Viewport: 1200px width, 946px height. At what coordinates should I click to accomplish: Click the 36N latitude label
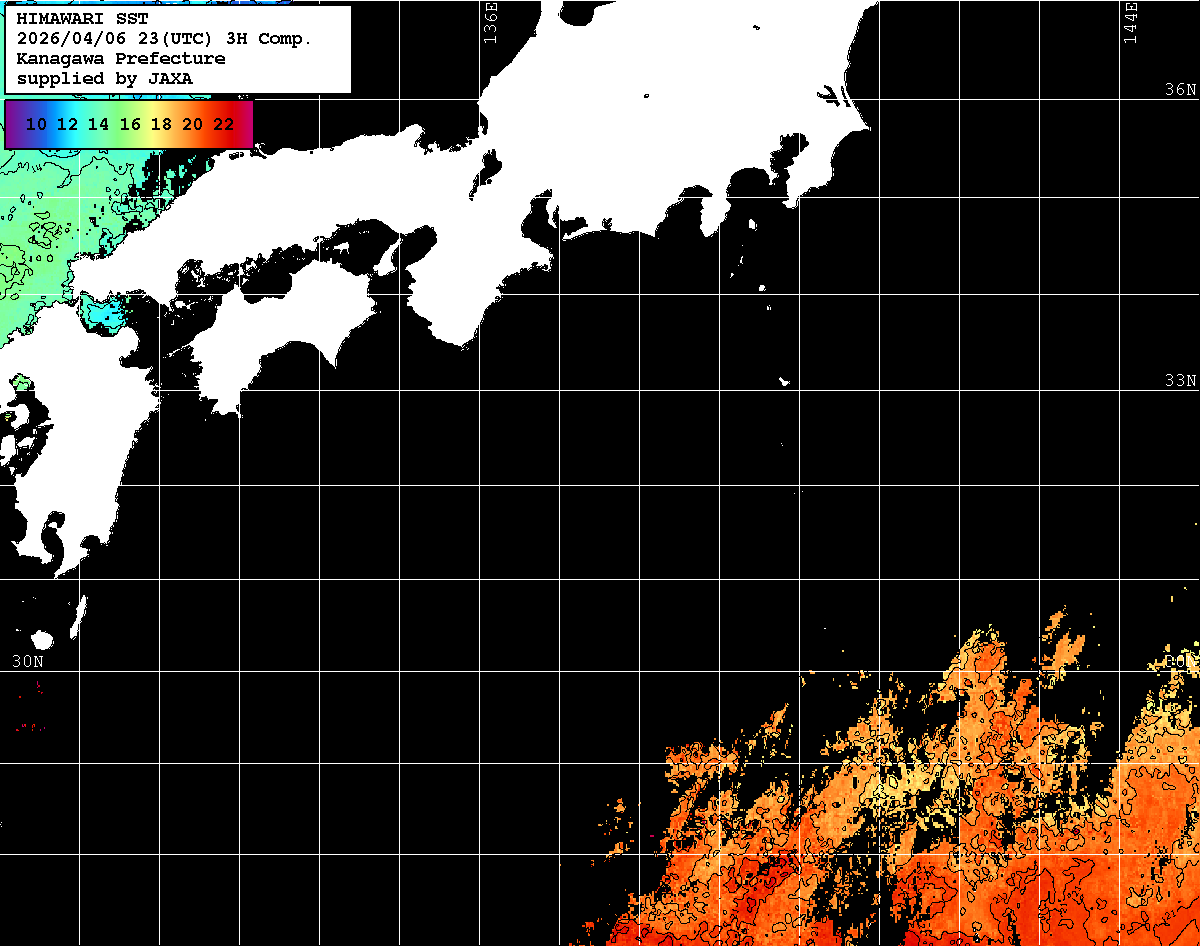coord(1180,89)
